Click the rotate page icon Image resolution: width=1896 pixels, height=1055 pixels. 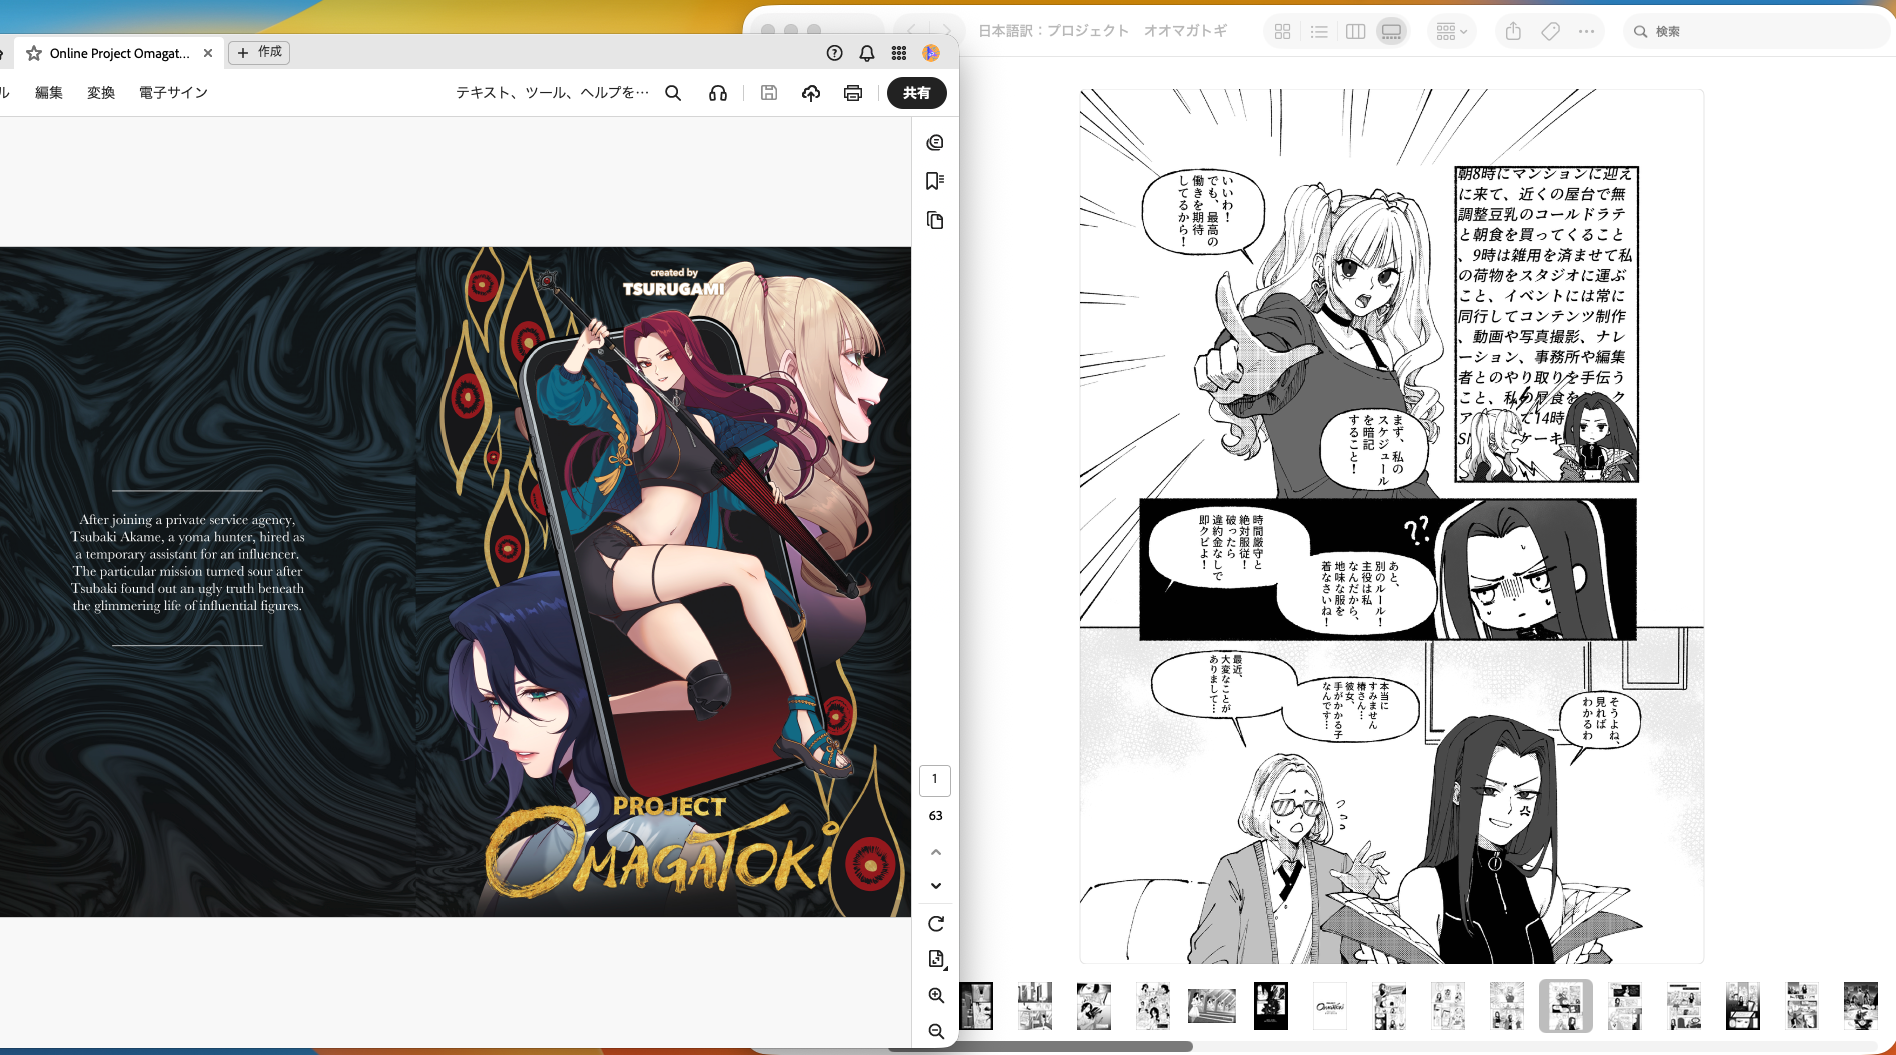coord(936,924)
